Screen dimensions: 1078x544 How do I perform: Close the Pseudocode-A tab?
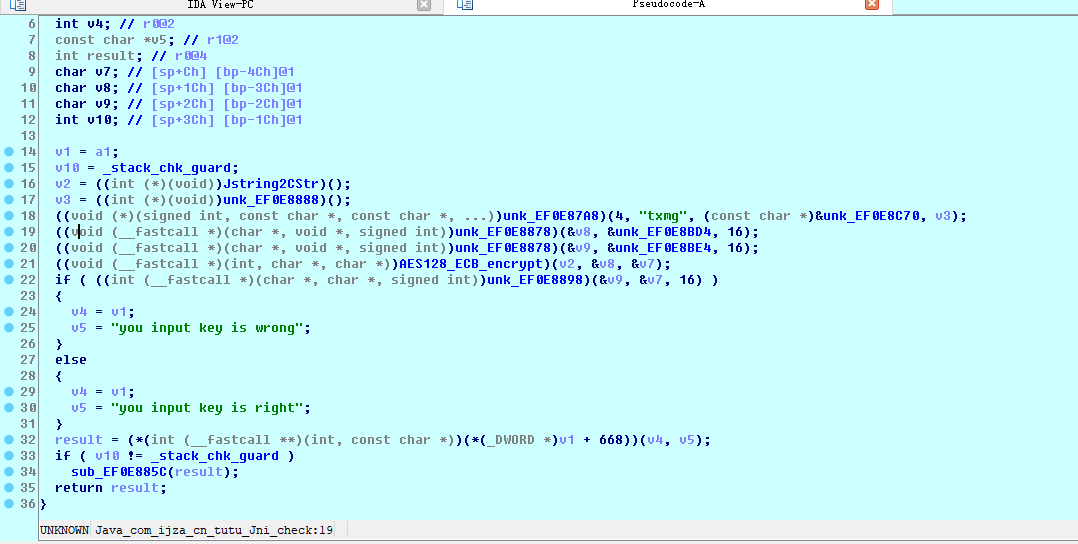872,5
